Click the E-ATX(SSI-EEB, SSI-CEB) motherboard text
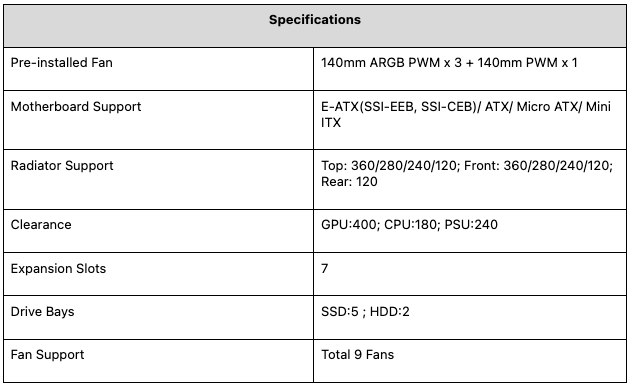 coord(399,106)
